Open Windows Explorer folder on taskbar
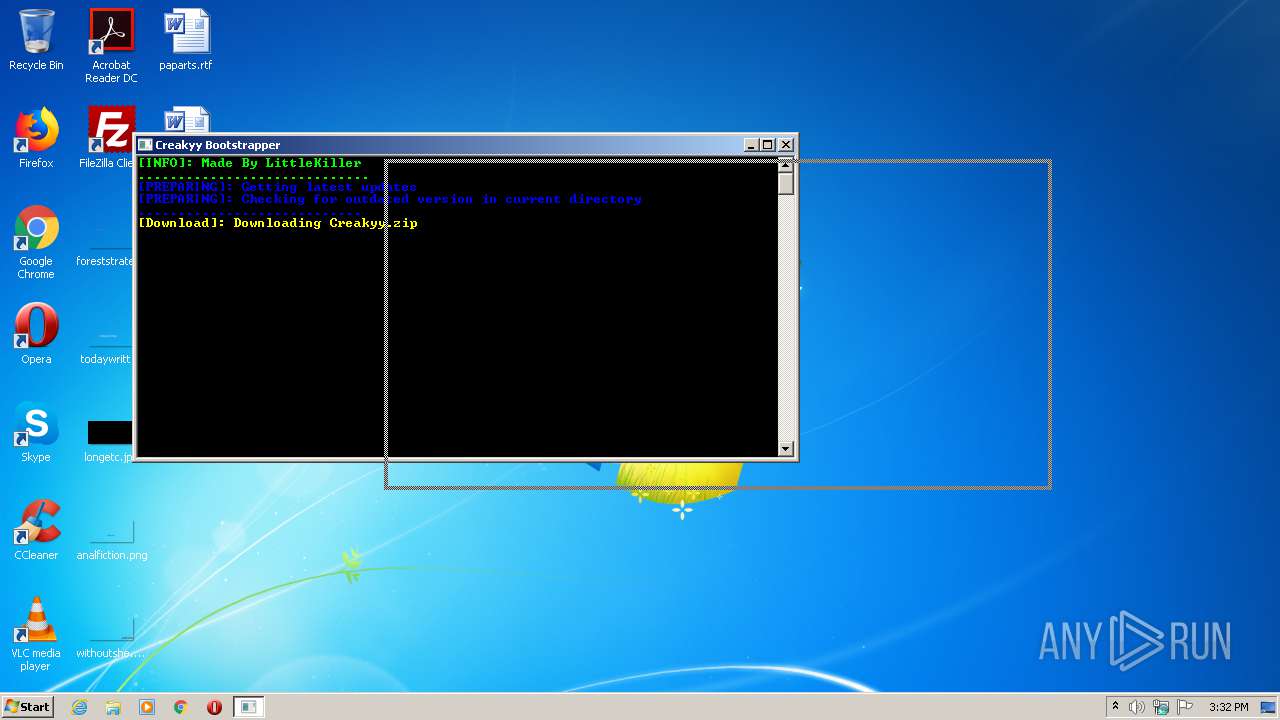The width and height of the screenshot is (1280, 720). click(113, 707)
